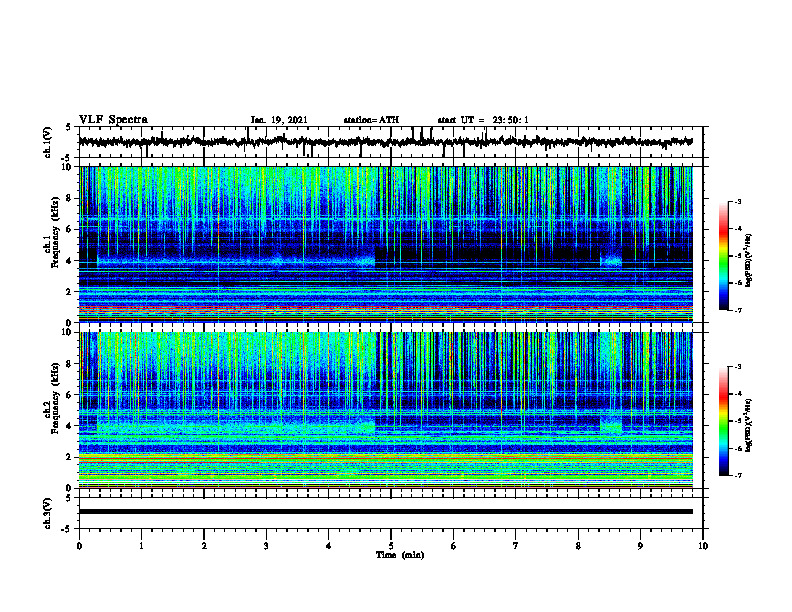Click the "ch.1(V)" waveform axis label
The image size is (792, 612).
tap(47, 142)
